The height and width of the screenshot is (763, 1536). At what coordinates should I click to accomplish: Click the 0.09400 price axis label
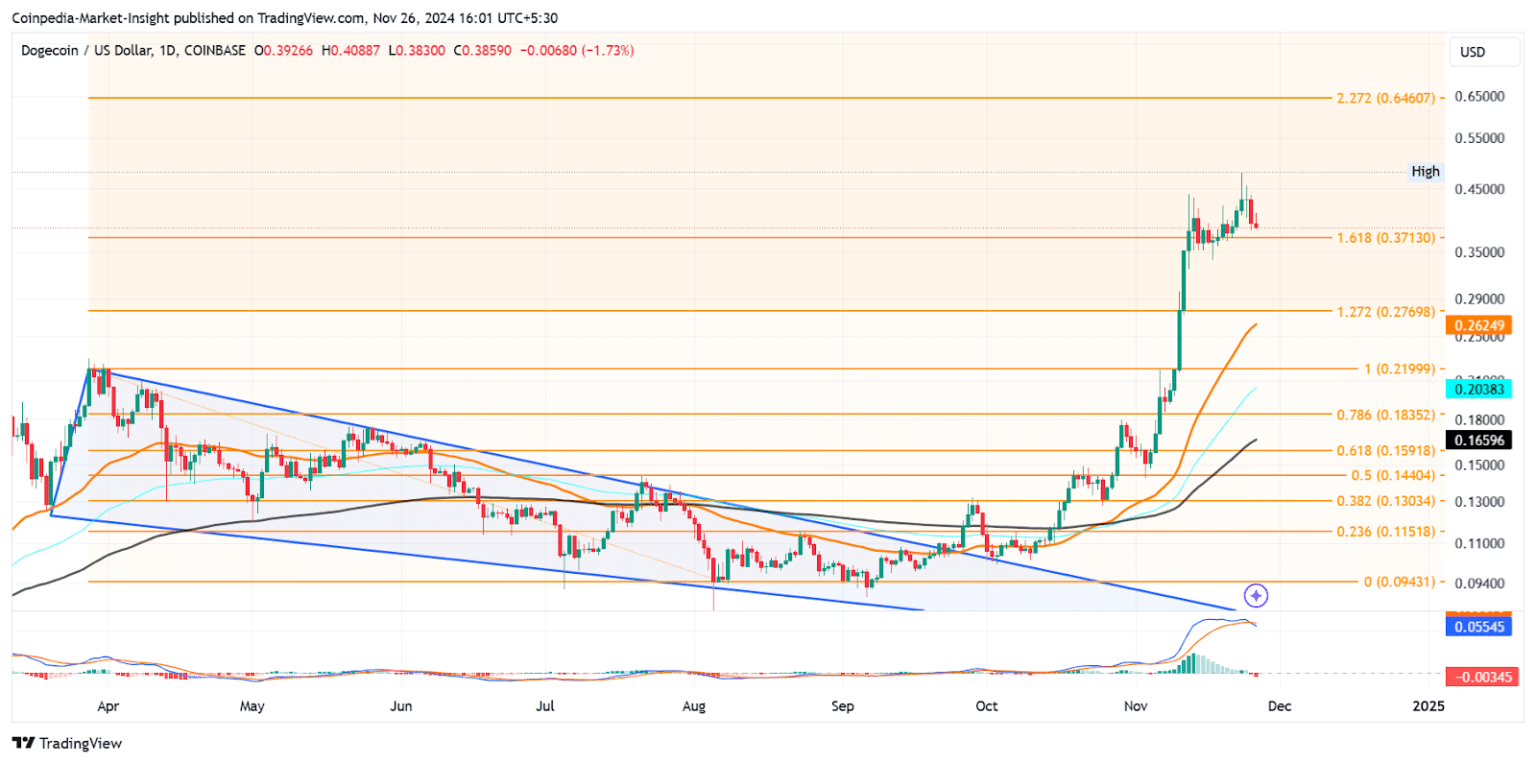click(1479, 583)
